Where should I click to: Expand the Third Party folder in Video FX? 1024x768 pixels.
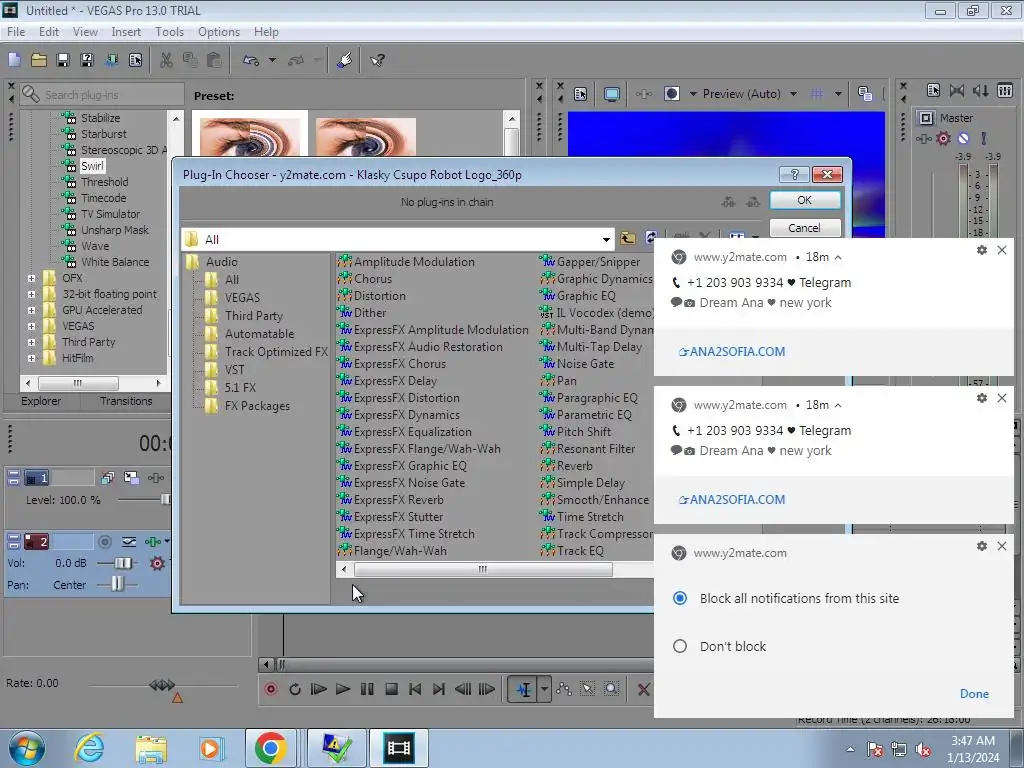click(31, 342)
